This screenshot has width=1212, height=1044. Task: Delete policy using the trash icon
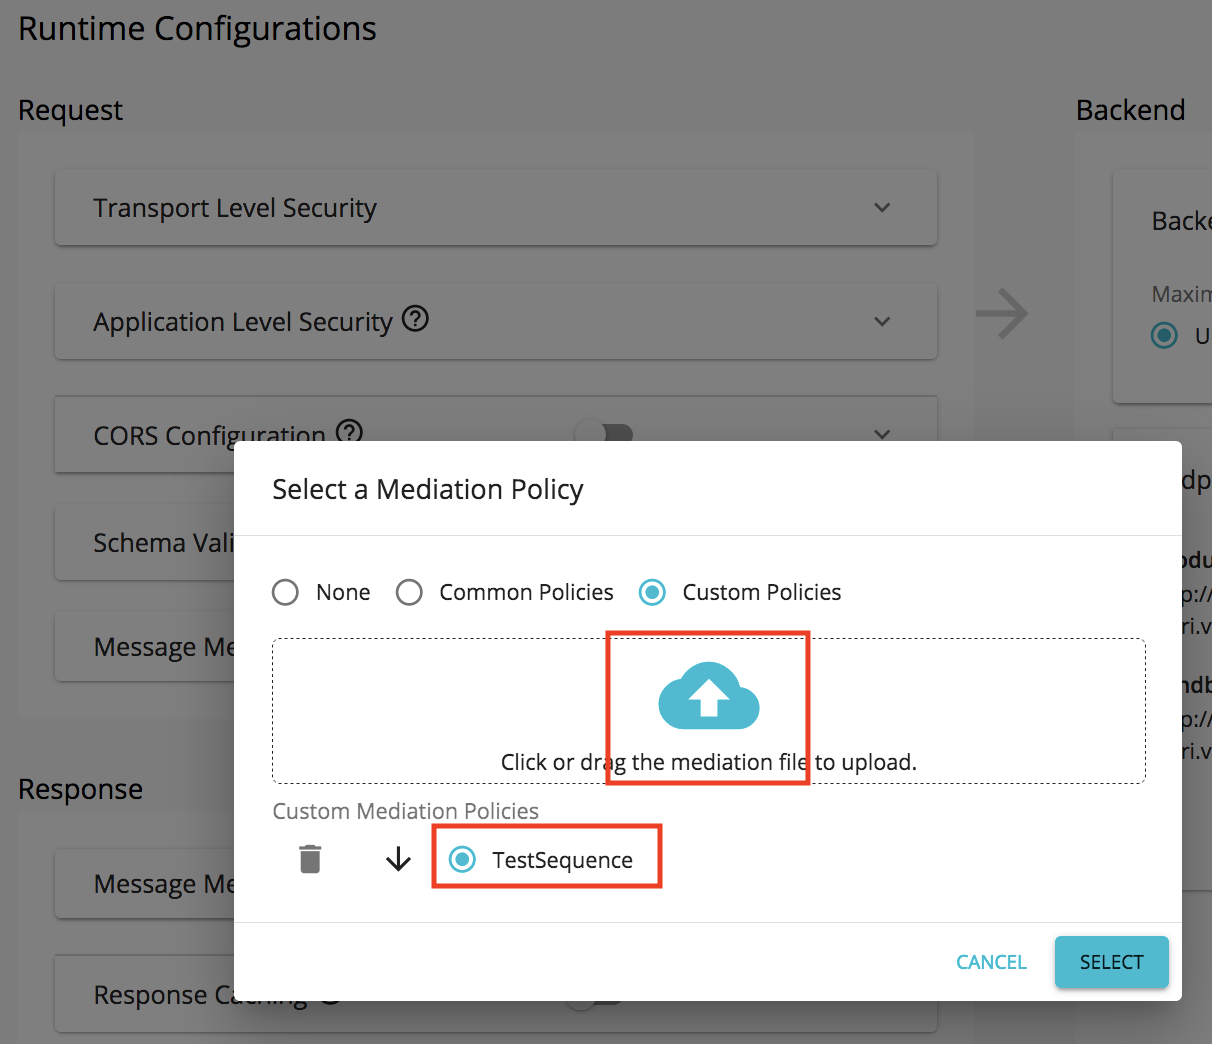click(x=310, y=858)
